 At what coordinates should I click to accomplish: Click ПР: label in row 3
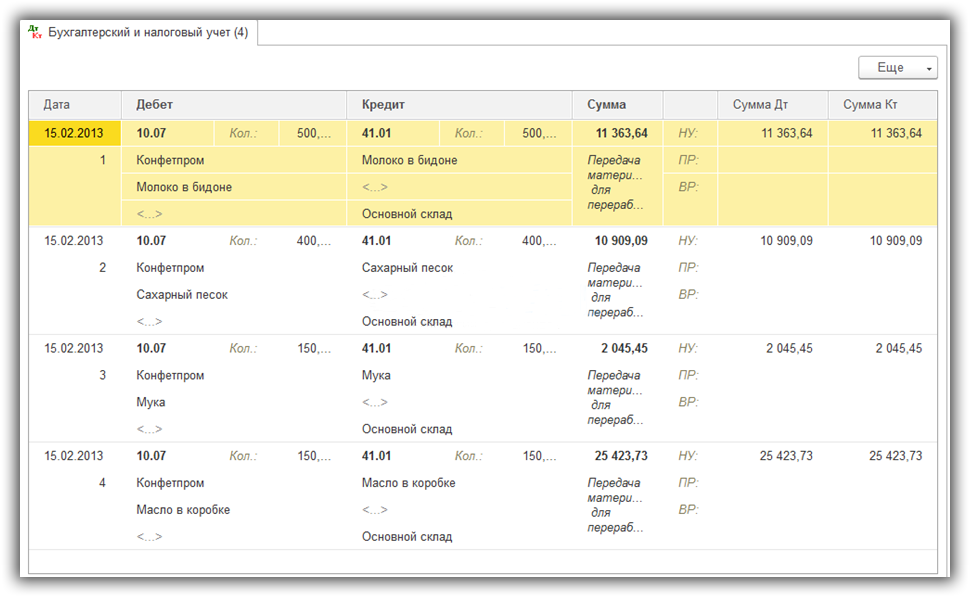pyautogui.click(x=688, y=376)
